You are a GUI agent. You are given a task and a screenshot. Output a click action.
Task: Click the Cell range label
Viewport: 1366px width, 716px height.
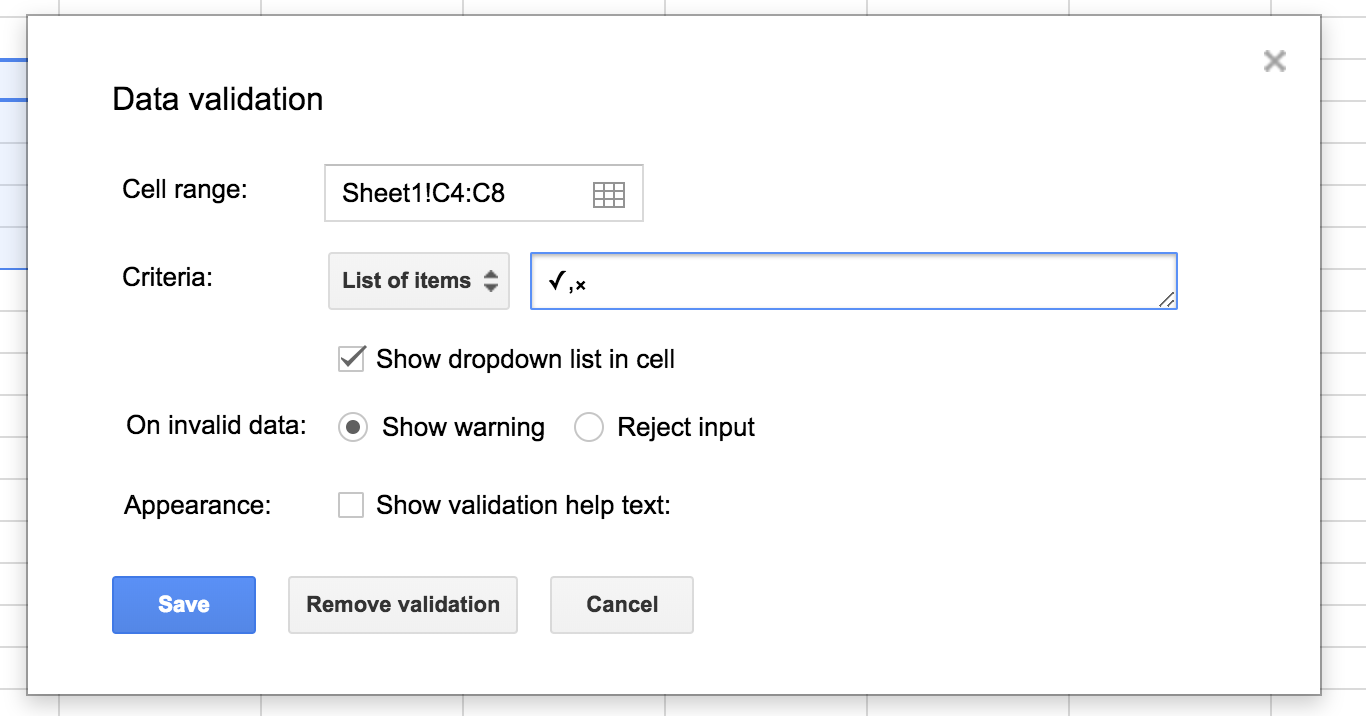185,189
